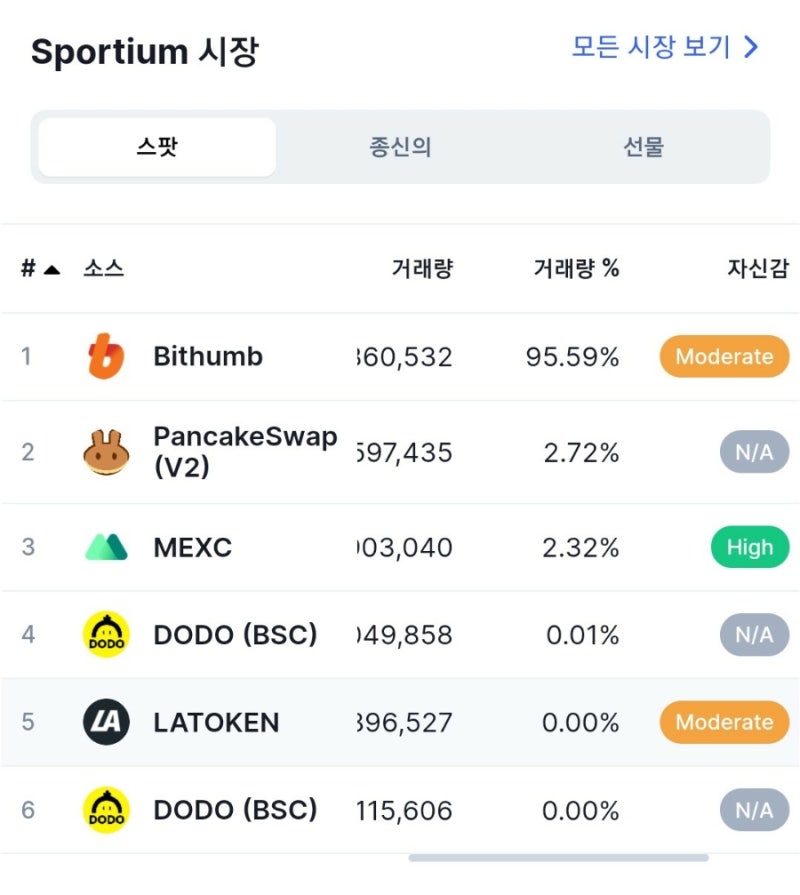800x895 pixels.
Task: Open the PancakeSwap (V2) market name
Action: tap(245, 451)
